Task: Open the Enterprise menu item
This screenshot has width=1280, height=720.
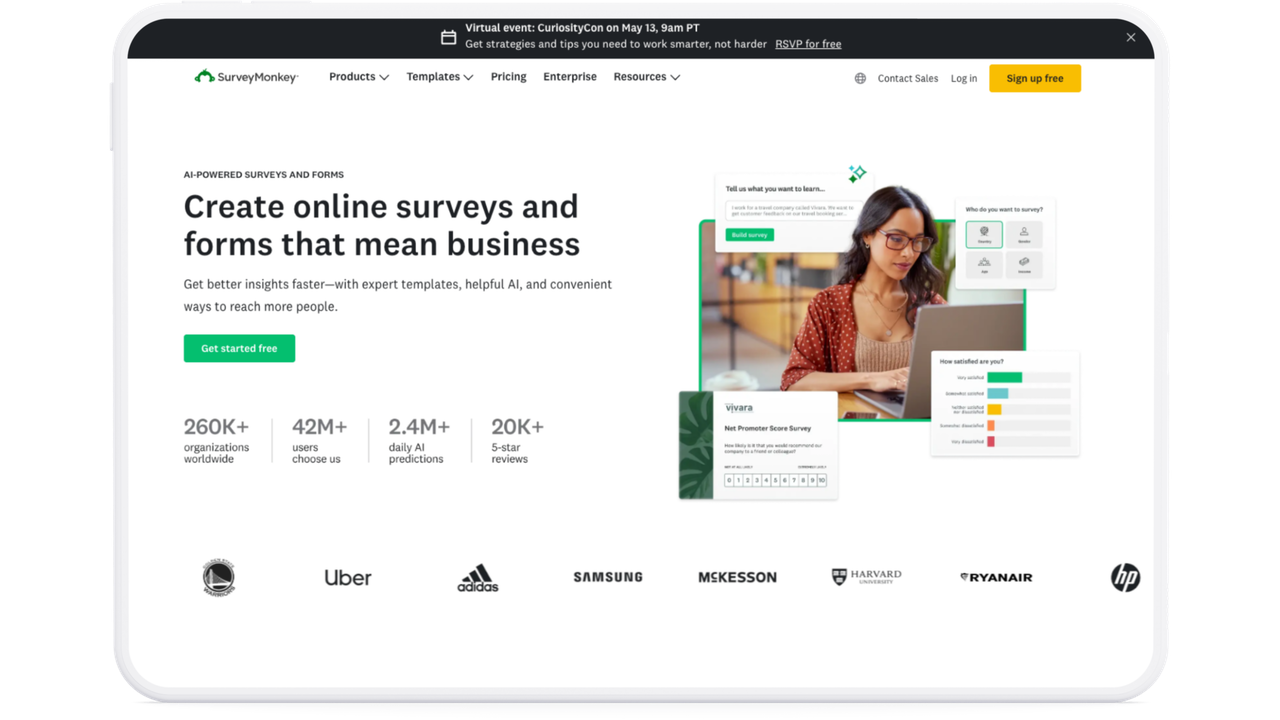Action: point(570,77)
